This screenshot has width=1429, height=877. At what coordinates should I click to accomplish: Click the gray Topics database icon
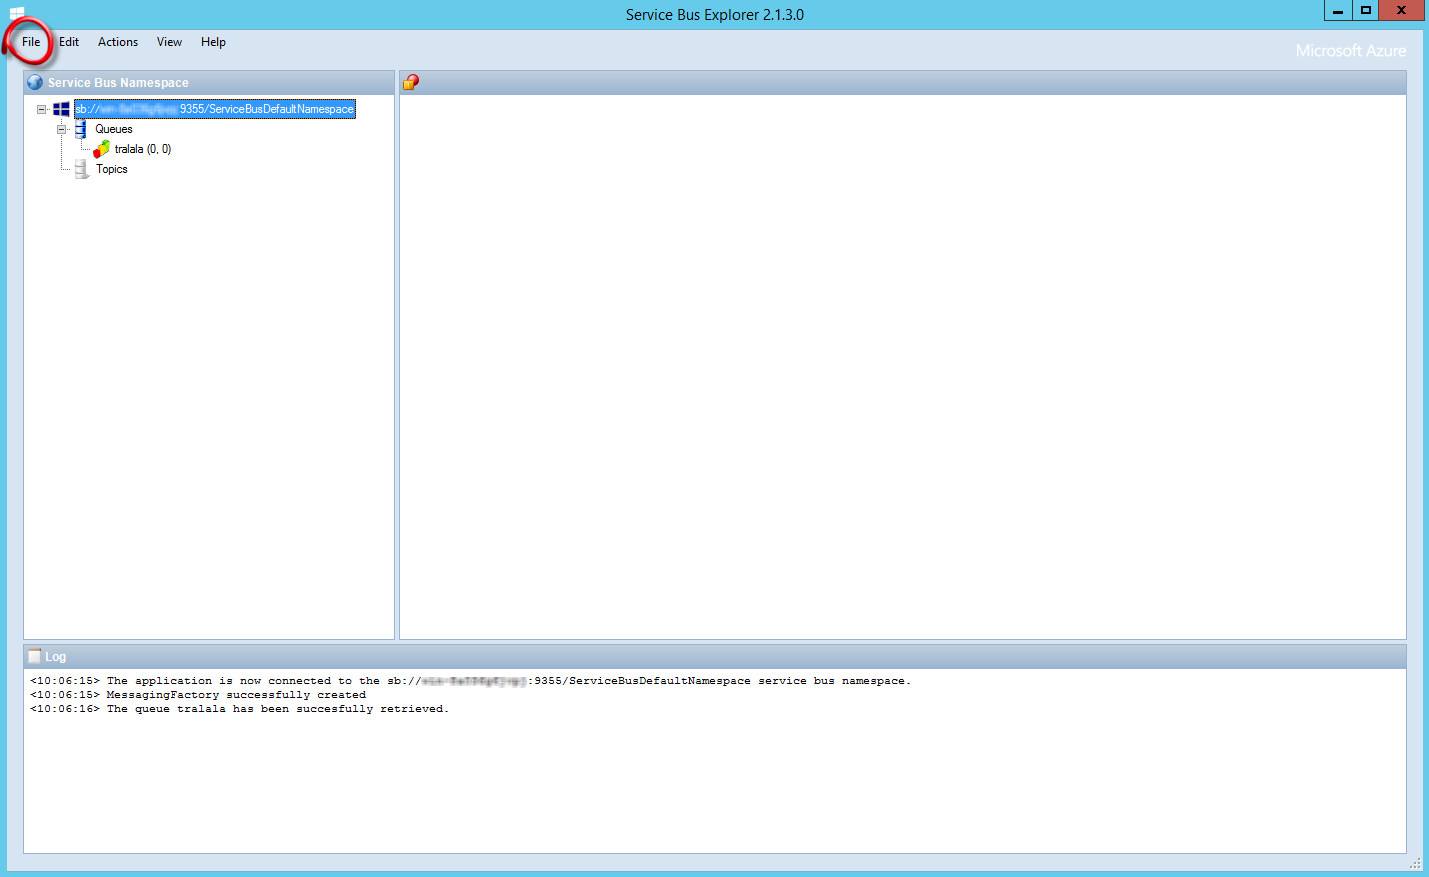81,169
